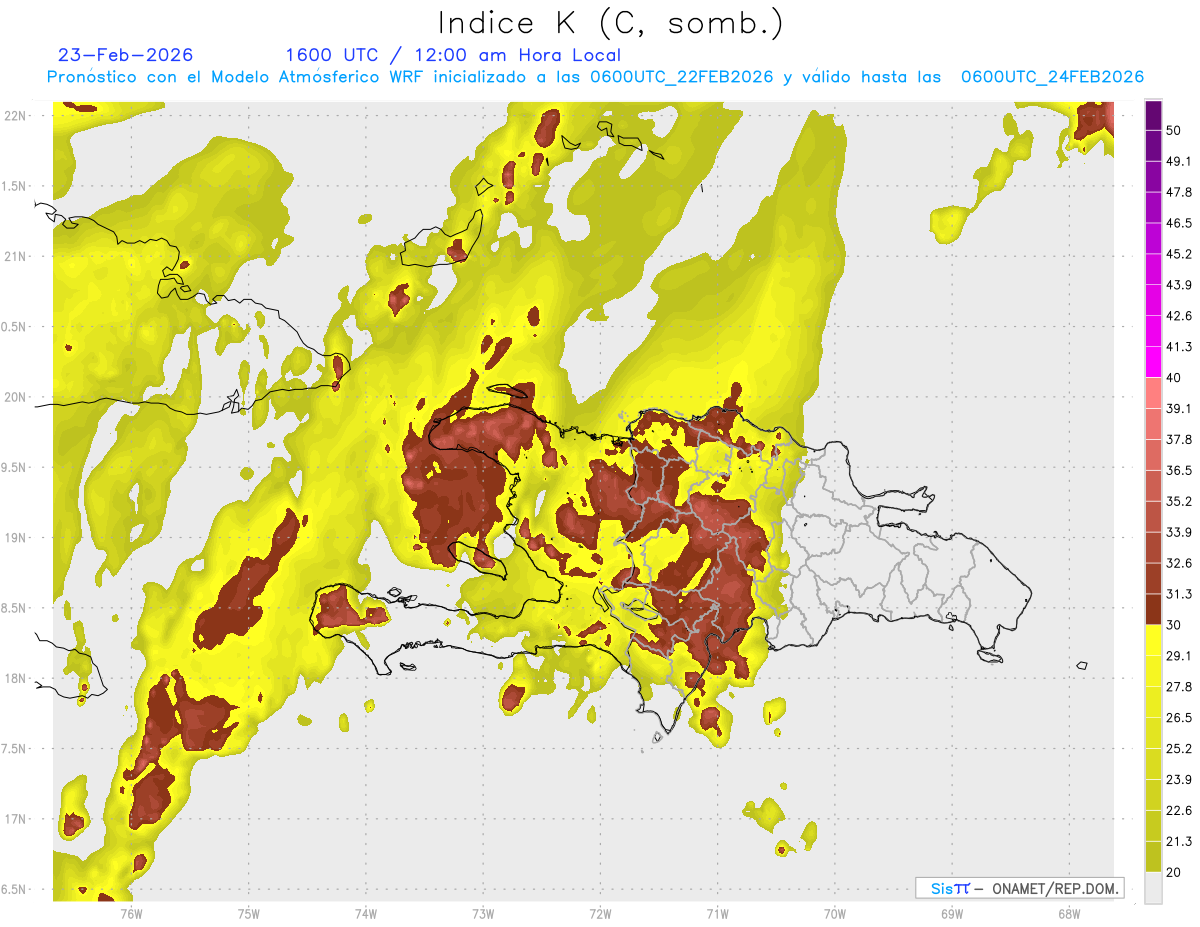Click the colorbar label "42.6"
This screenshot has height=927, width=1200.
coord(1179,316)
